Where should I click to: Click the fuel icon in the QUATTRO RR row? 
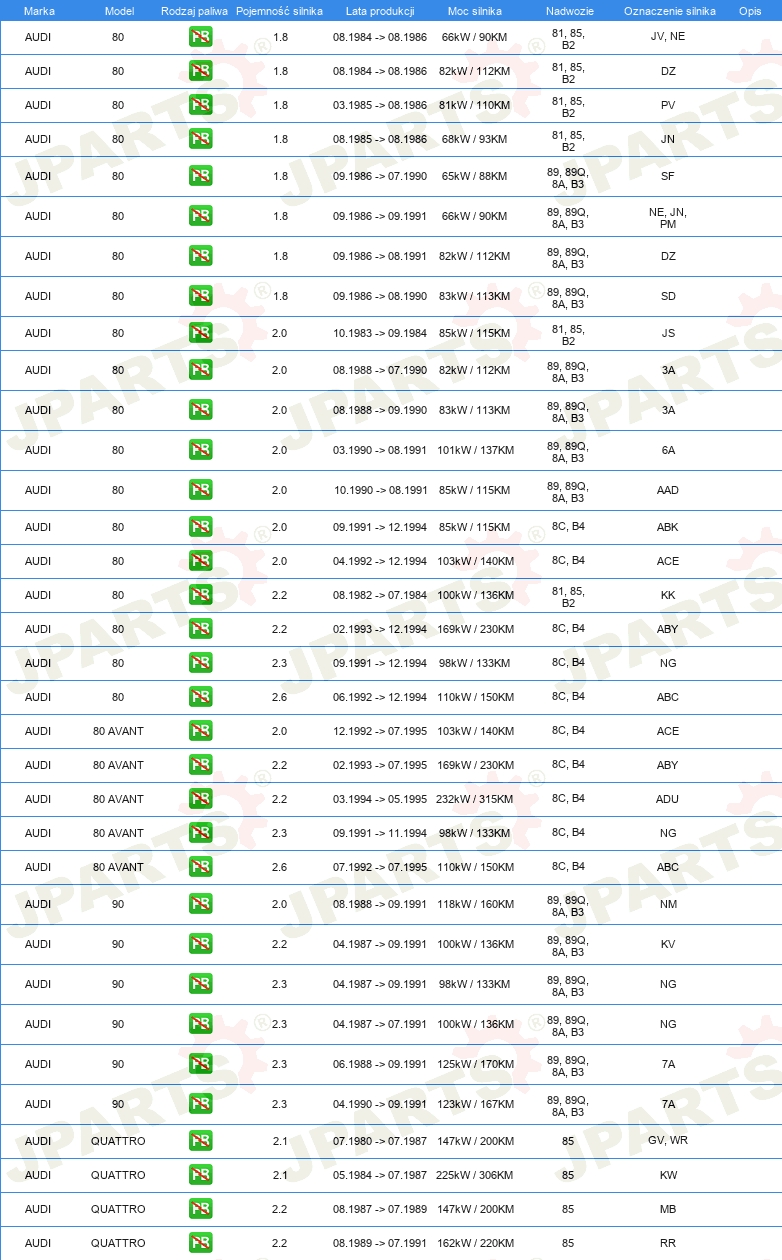coord(200,1243)
